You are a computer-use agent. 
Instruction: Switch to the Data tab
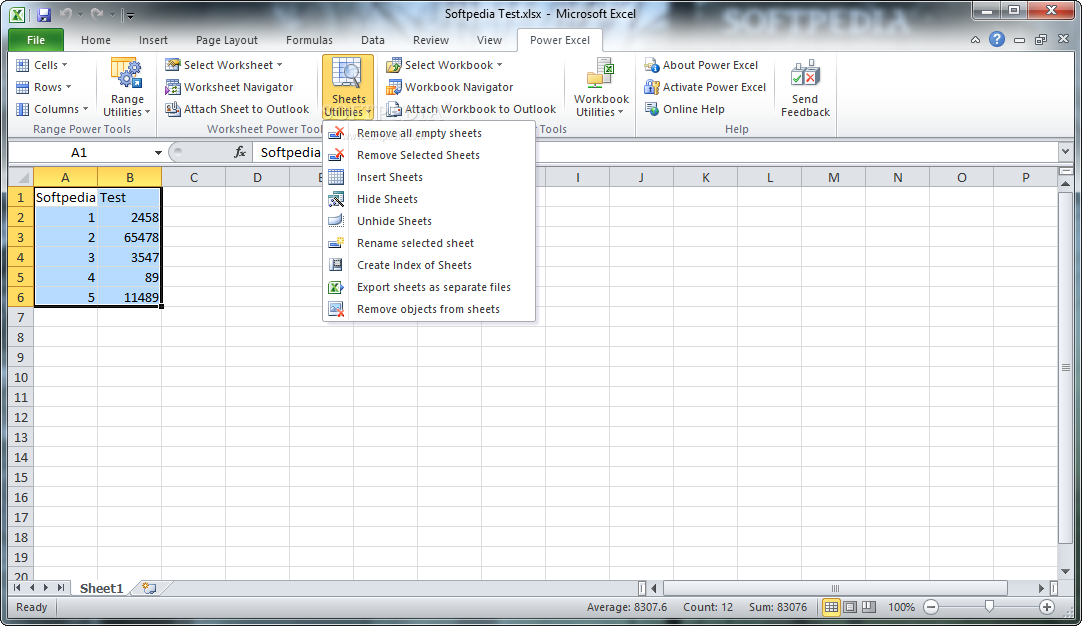click(373, 40)
